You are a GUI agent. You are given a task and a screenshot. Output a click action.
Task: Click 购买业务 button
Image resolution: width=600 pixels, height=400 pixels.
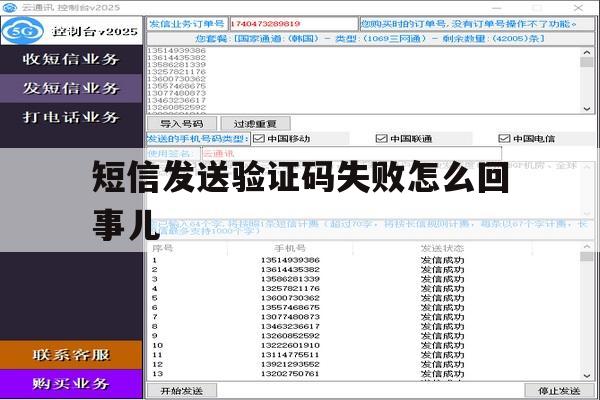click(x=71, y=384)
